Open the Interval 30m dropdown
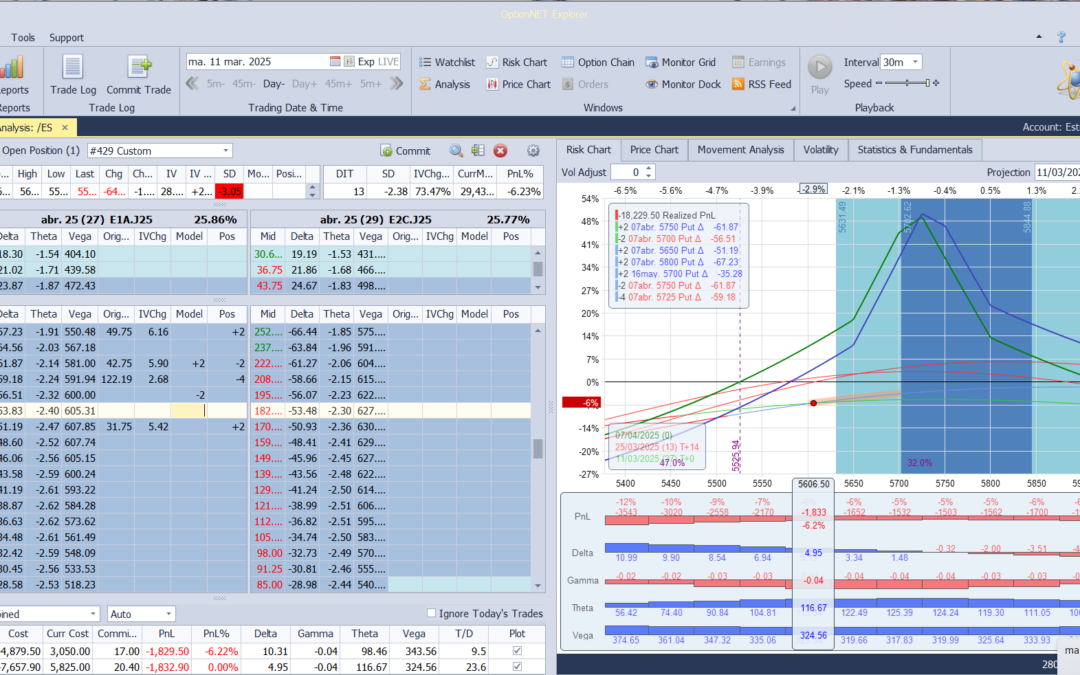 click(x=915, y=62)
